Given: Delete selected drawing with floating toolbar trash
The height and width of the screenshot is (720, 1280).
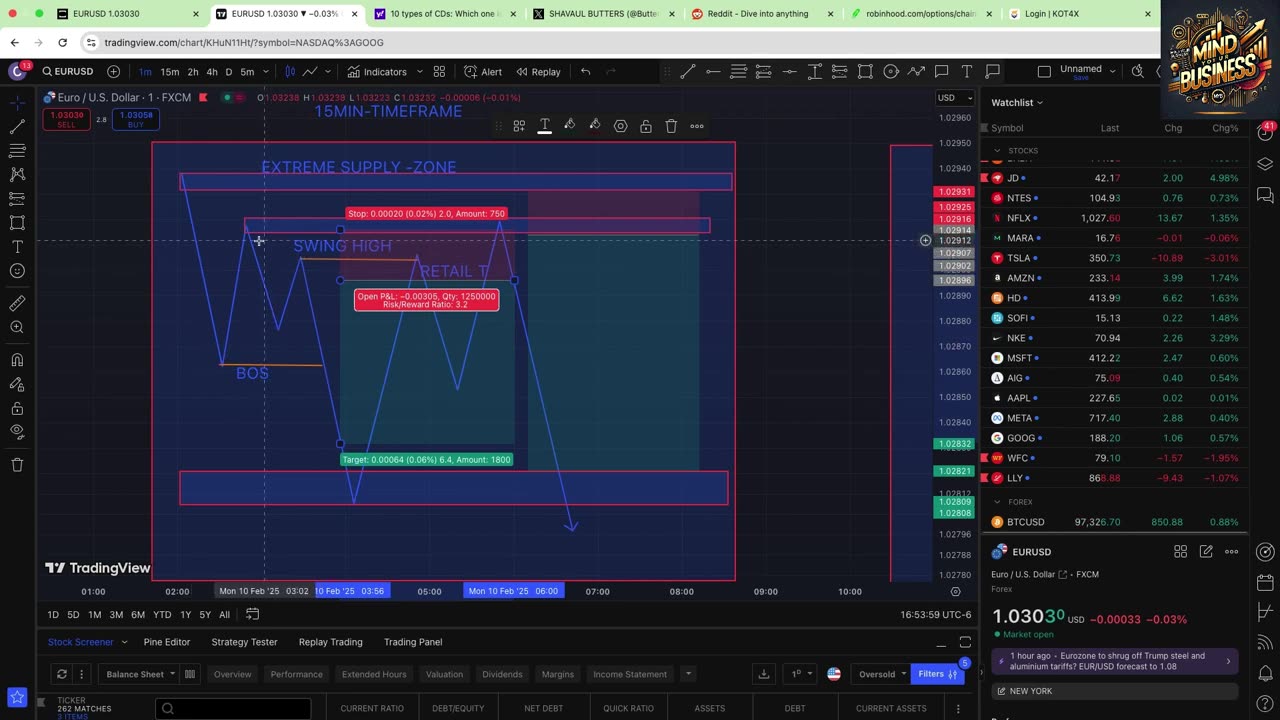Looking at the screenshot, I should [x=671, y=126].
